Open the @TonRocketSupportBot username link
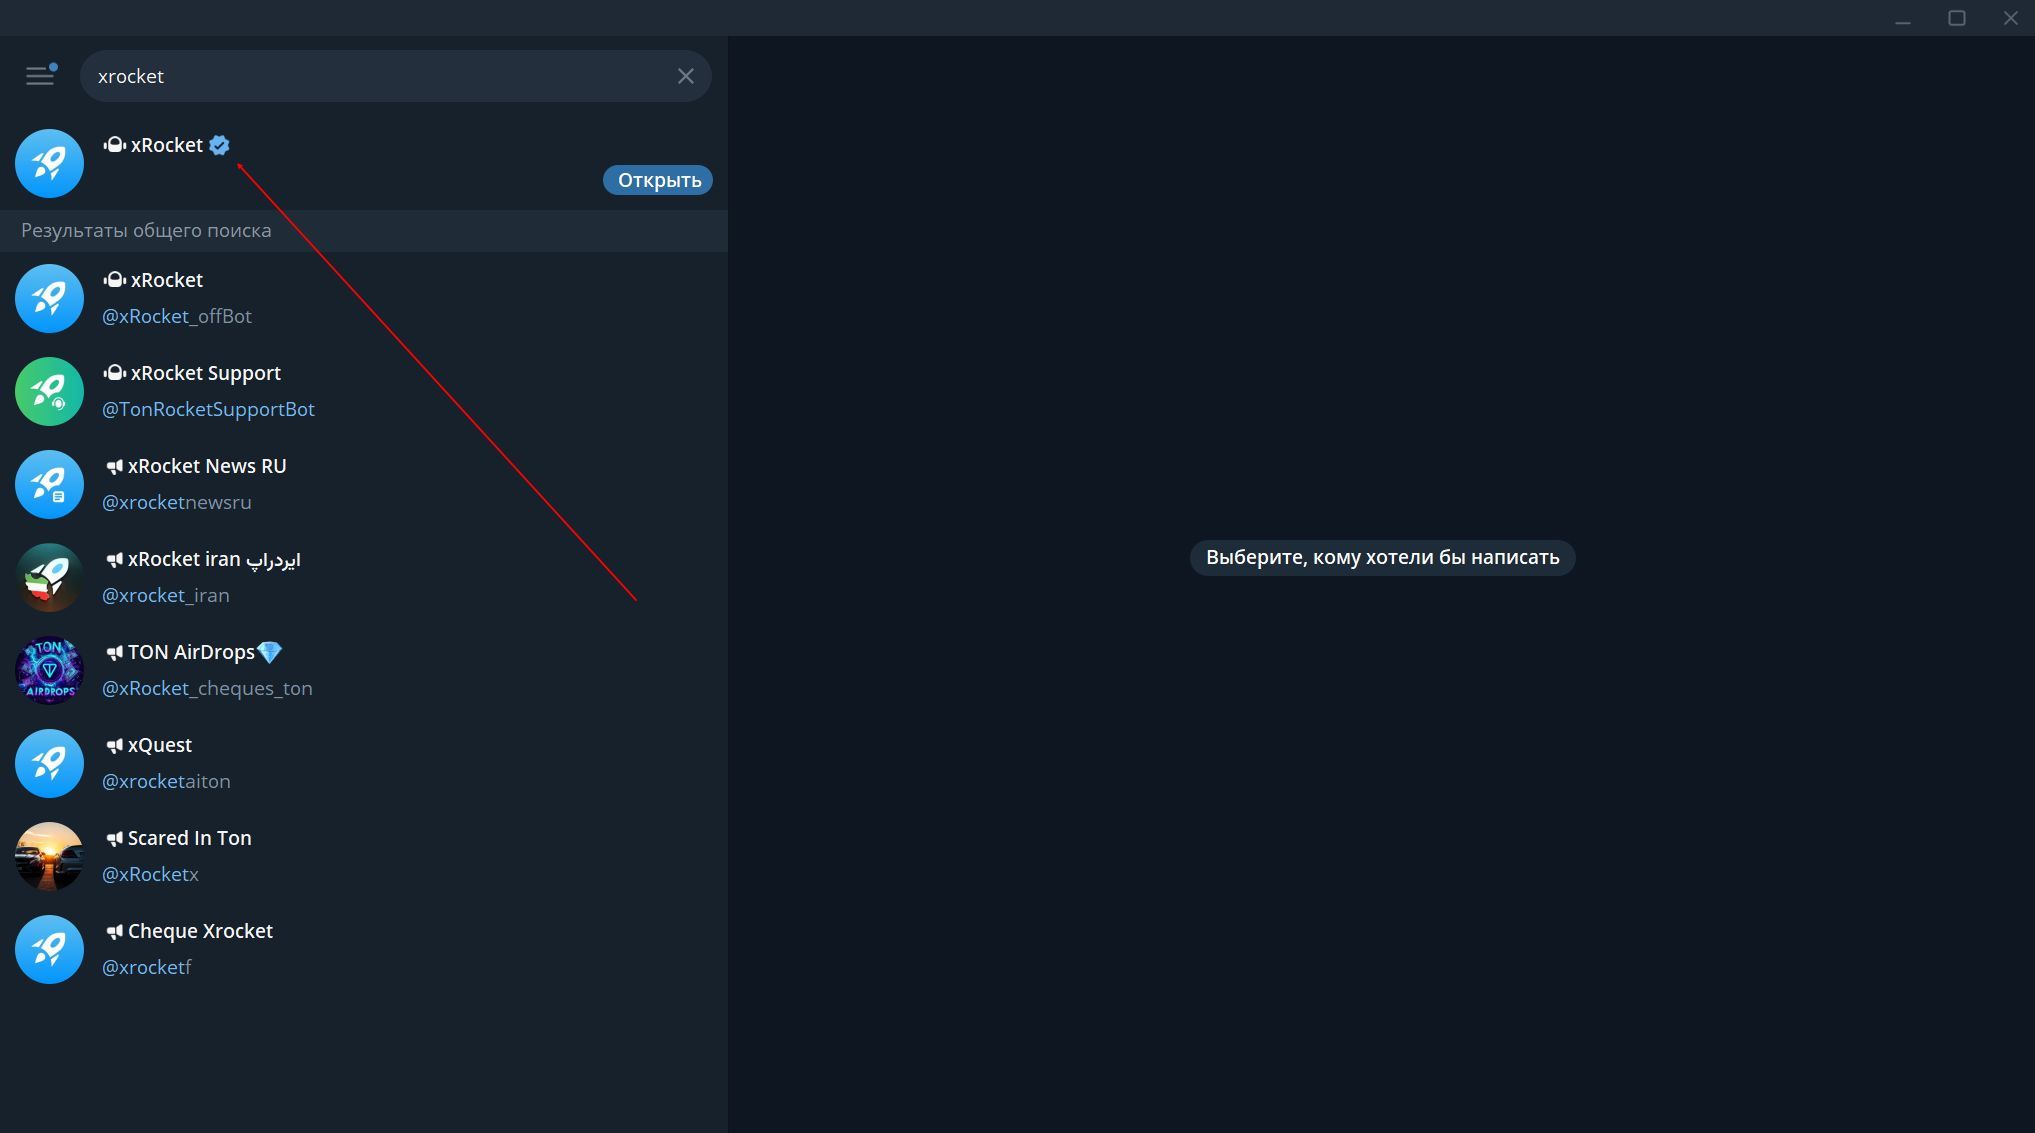The image size is (2035, 1133). click(x=208, y=409)
